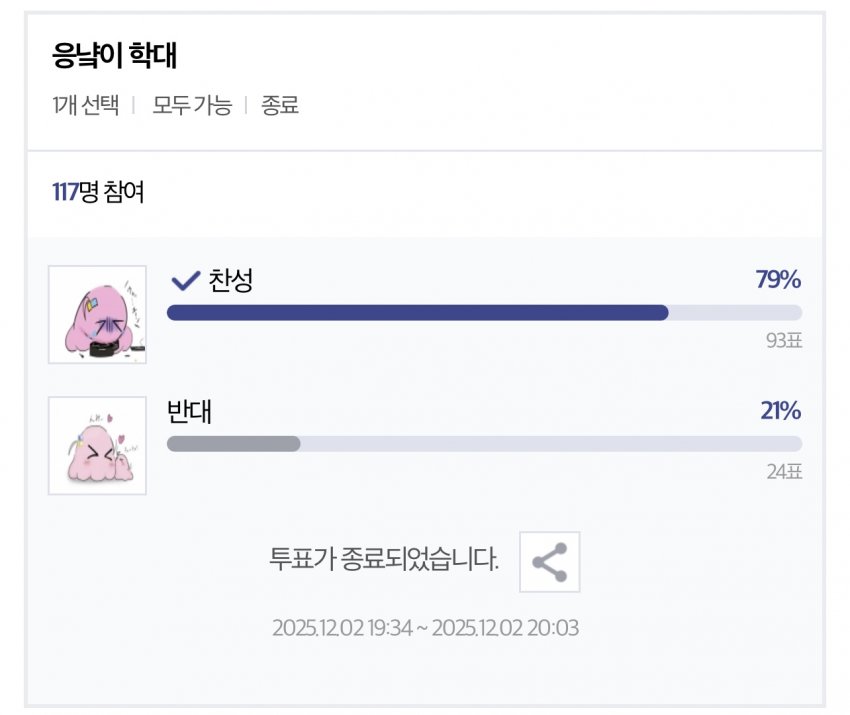Click the poll start time 19:34
Viewport: 850px width, 715px height.
(x=386, y=628)
